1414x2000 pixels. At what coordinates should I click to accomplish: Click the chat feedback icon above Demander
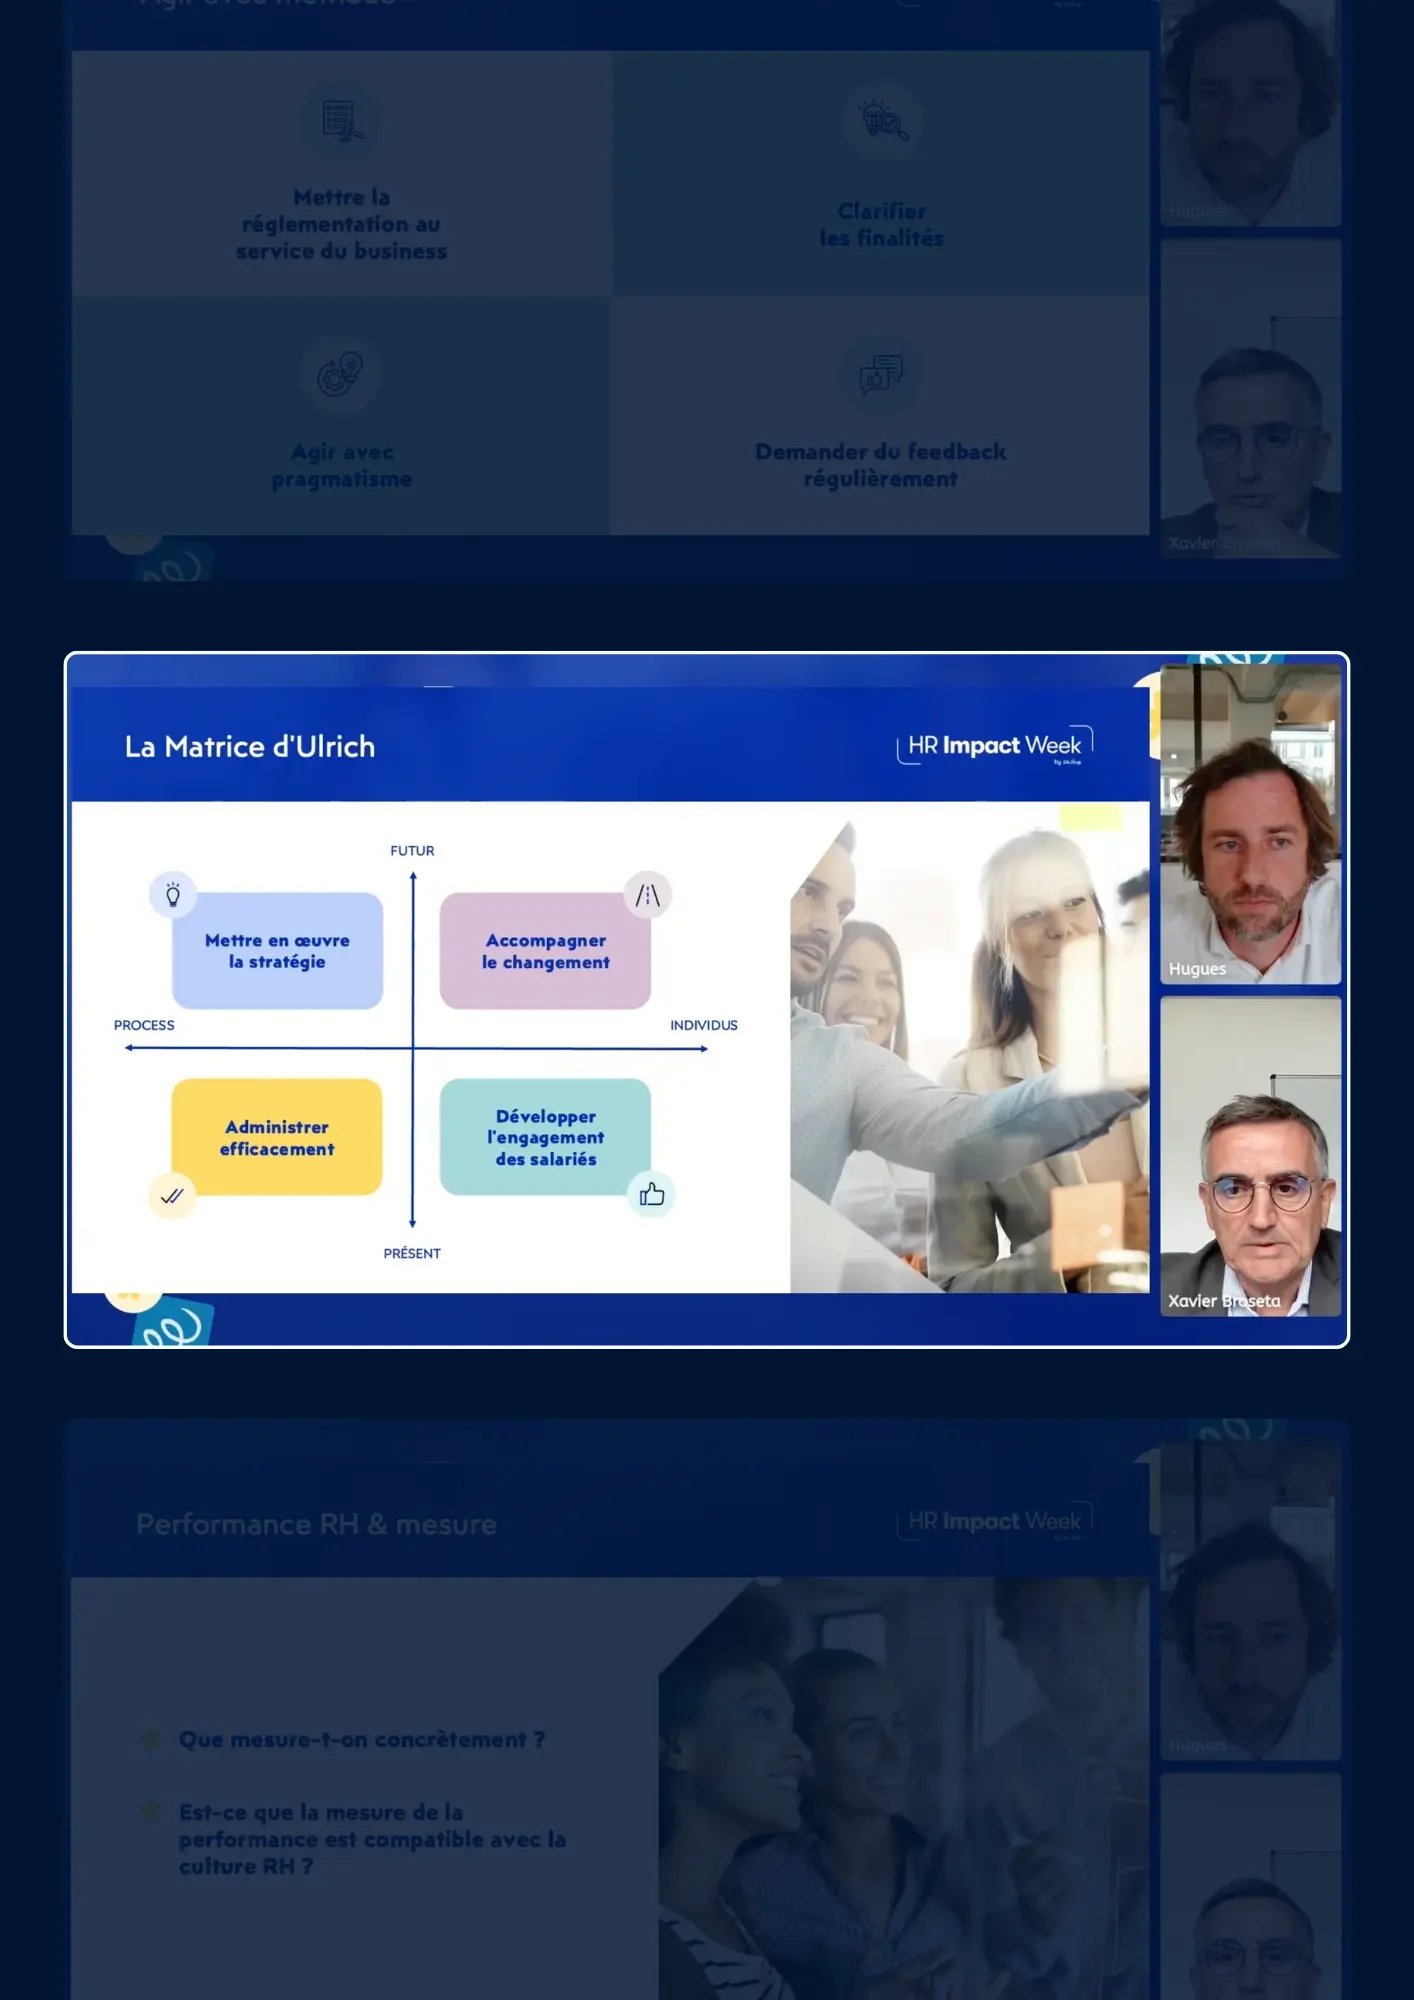tap(881, 374)
